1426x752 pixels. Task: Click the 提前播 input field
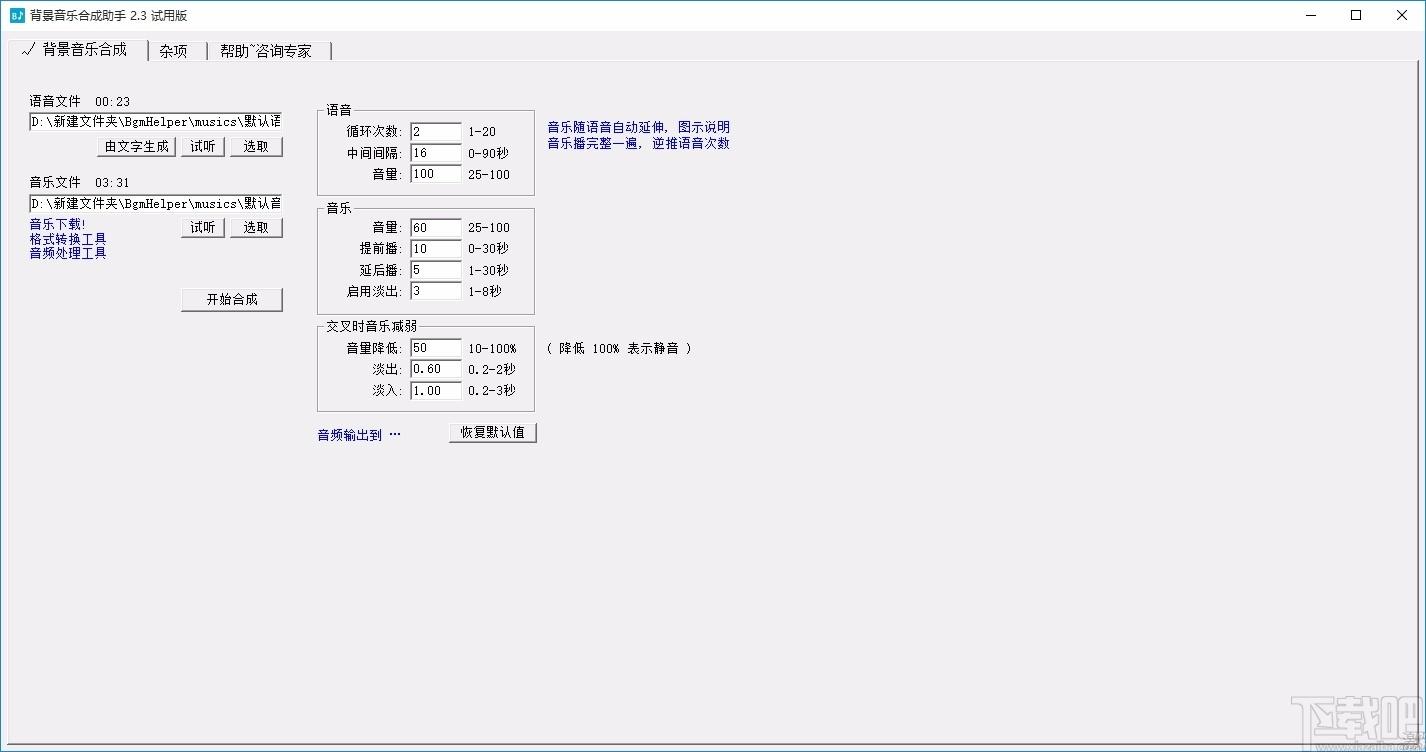click(x=436, y=249)
